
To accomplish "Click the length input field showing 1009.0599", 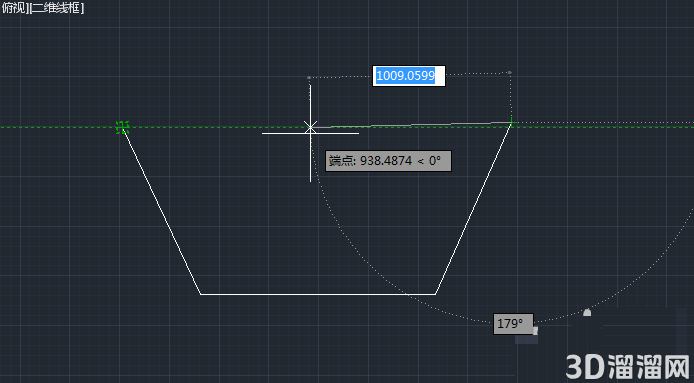I will pyautogui.click(x=409, y=76).
